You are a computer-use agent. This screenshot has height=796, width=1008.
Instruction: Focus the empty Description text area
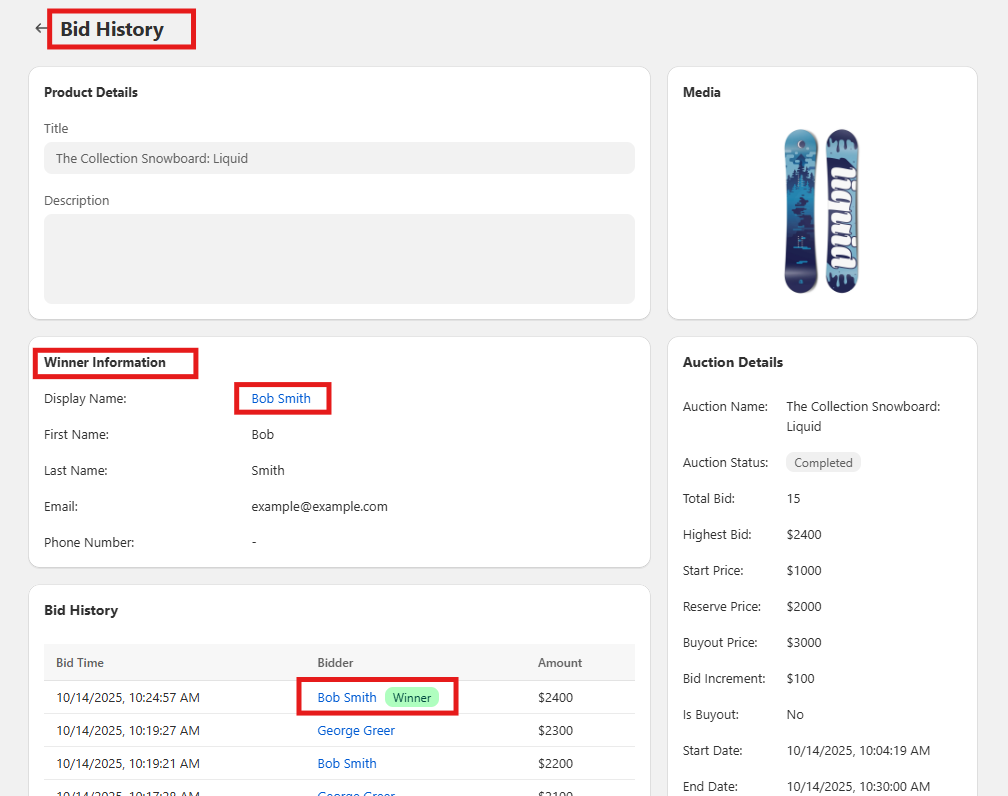click(x=339, y=258)
